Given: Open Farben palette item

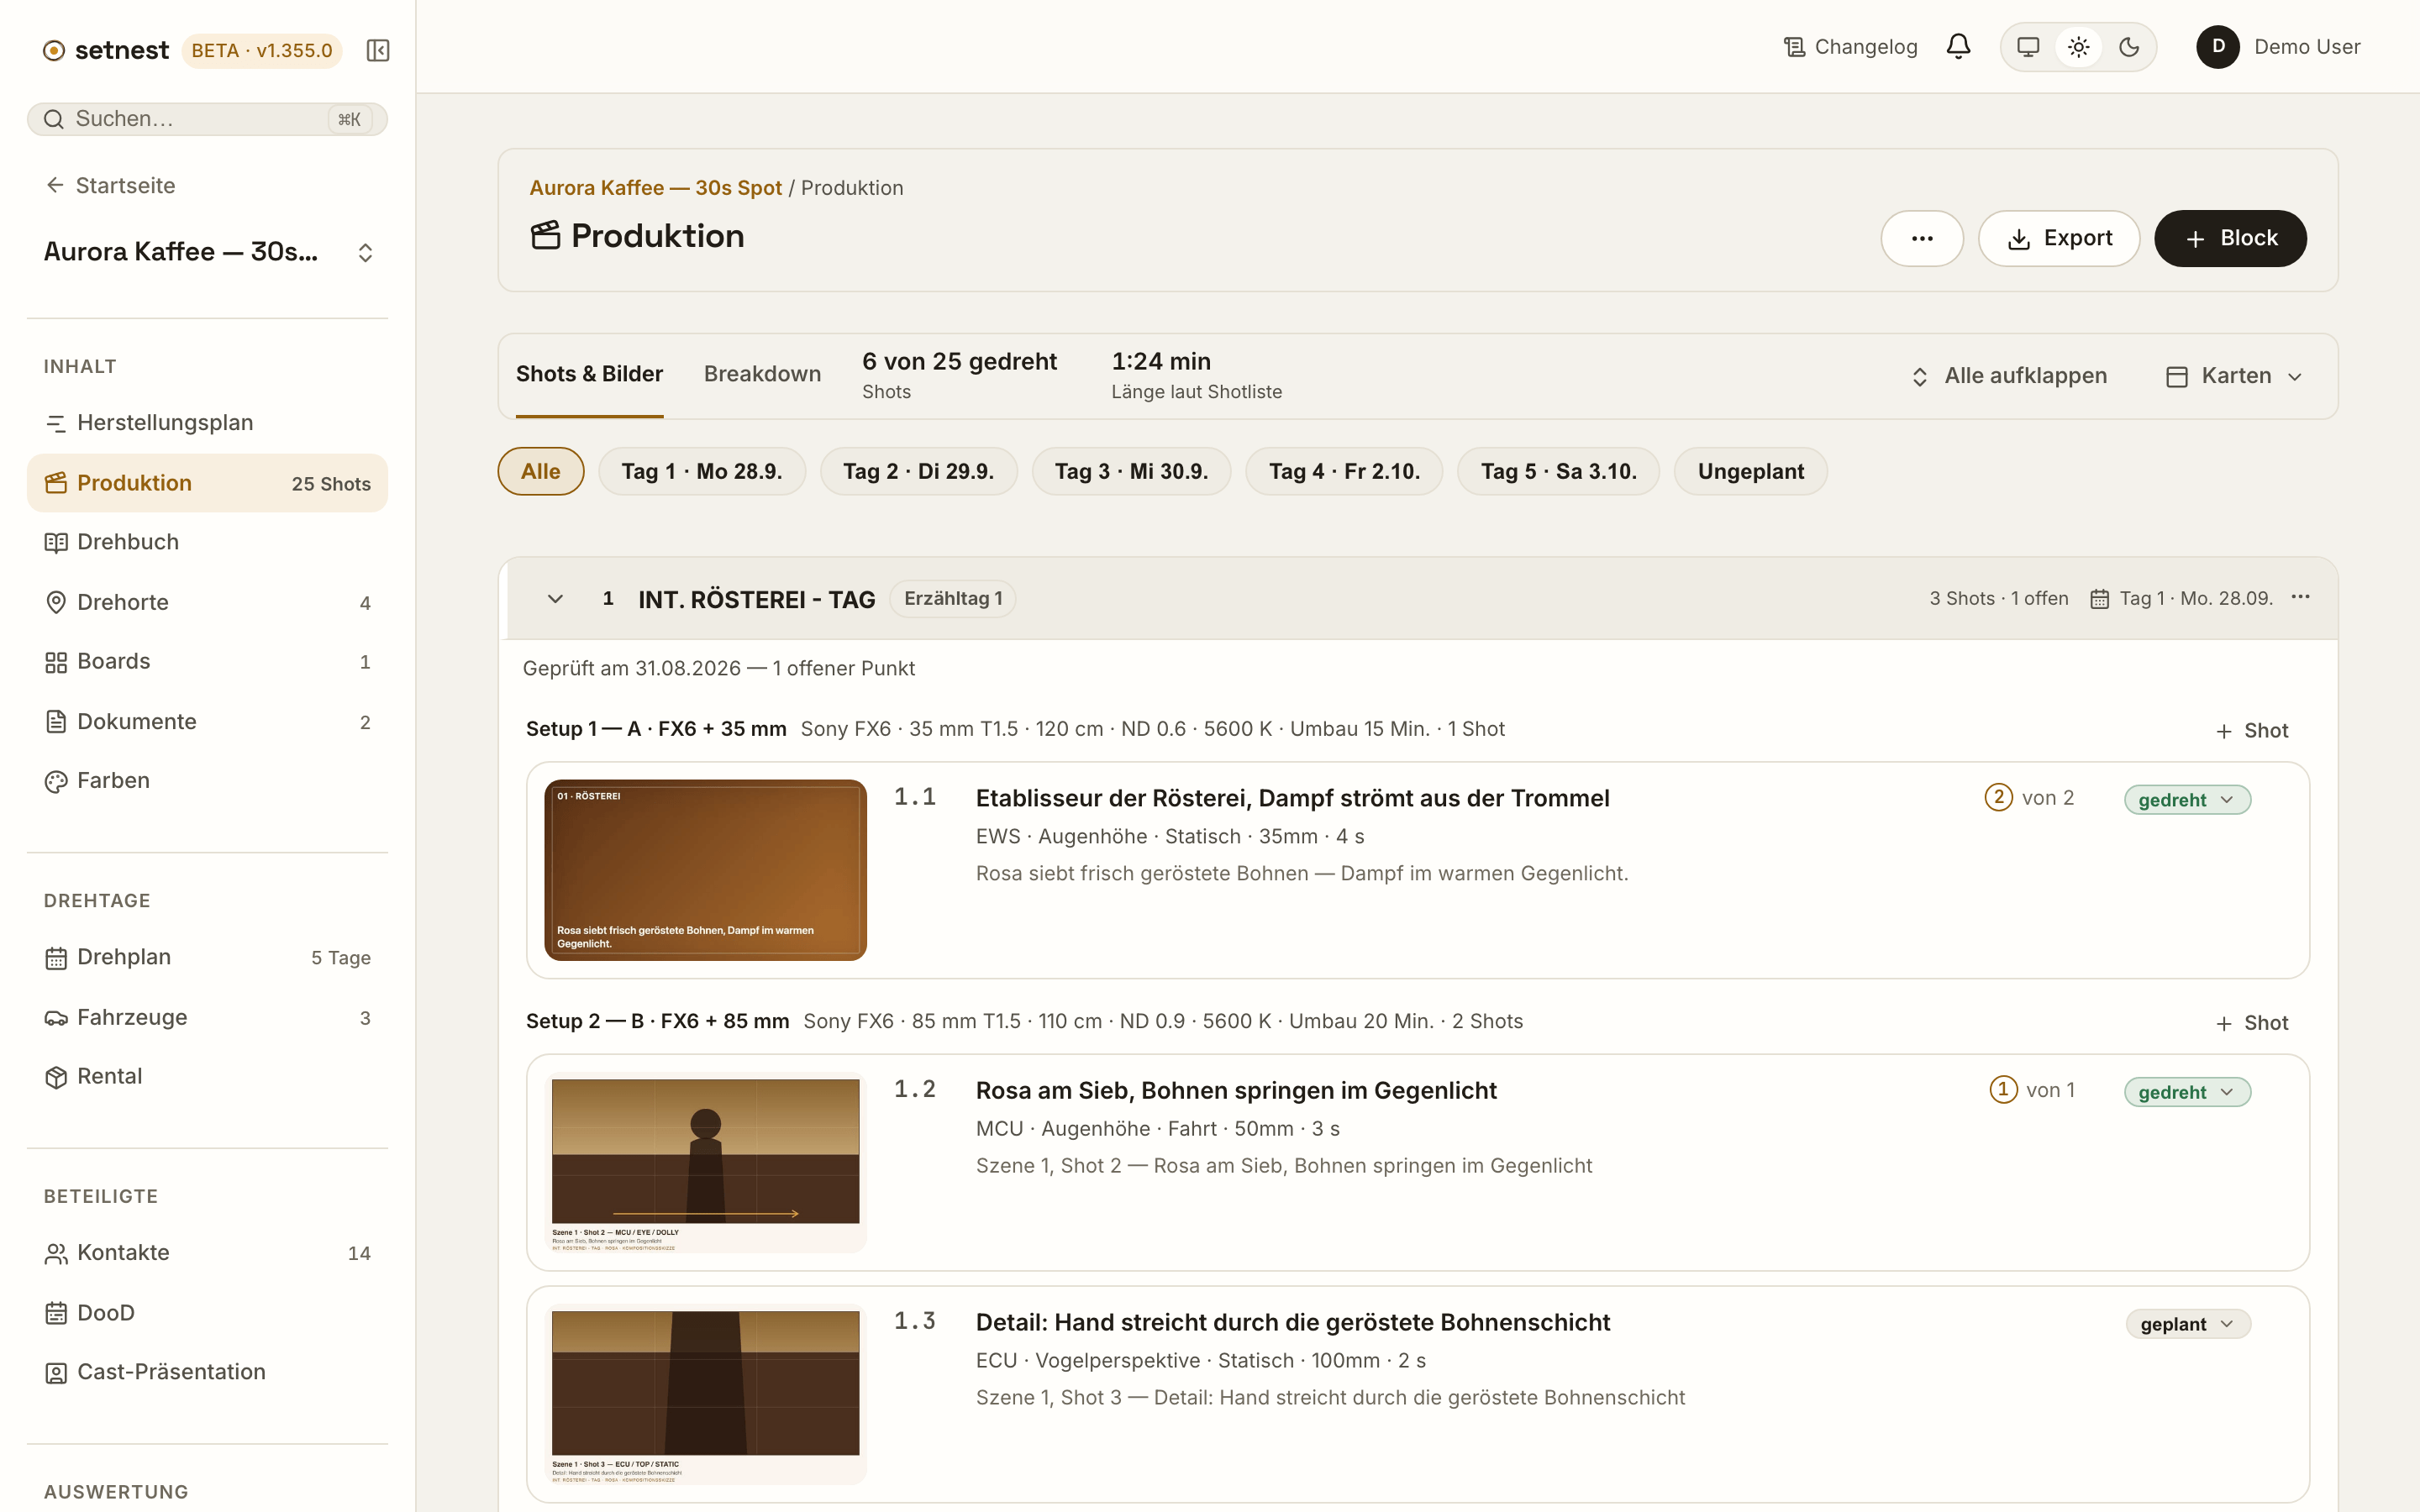Looking at the screenshot, I should tap(207, 781).
